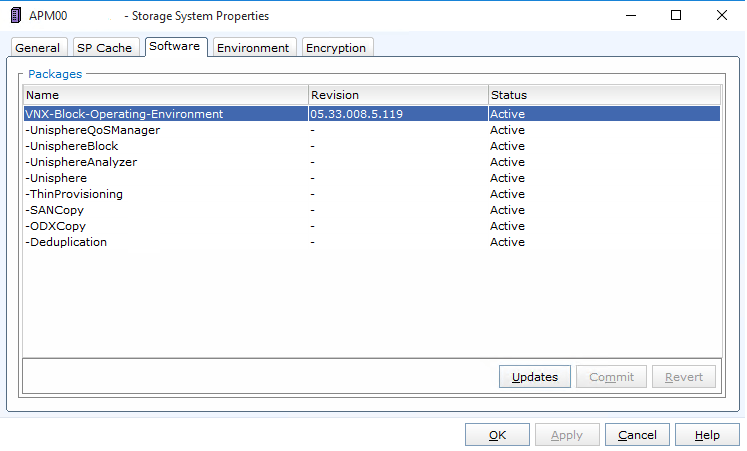This screenshot has width=747, height=451.
Task: Select the -ODXCopy package row
Action: (x=372, y=226)
